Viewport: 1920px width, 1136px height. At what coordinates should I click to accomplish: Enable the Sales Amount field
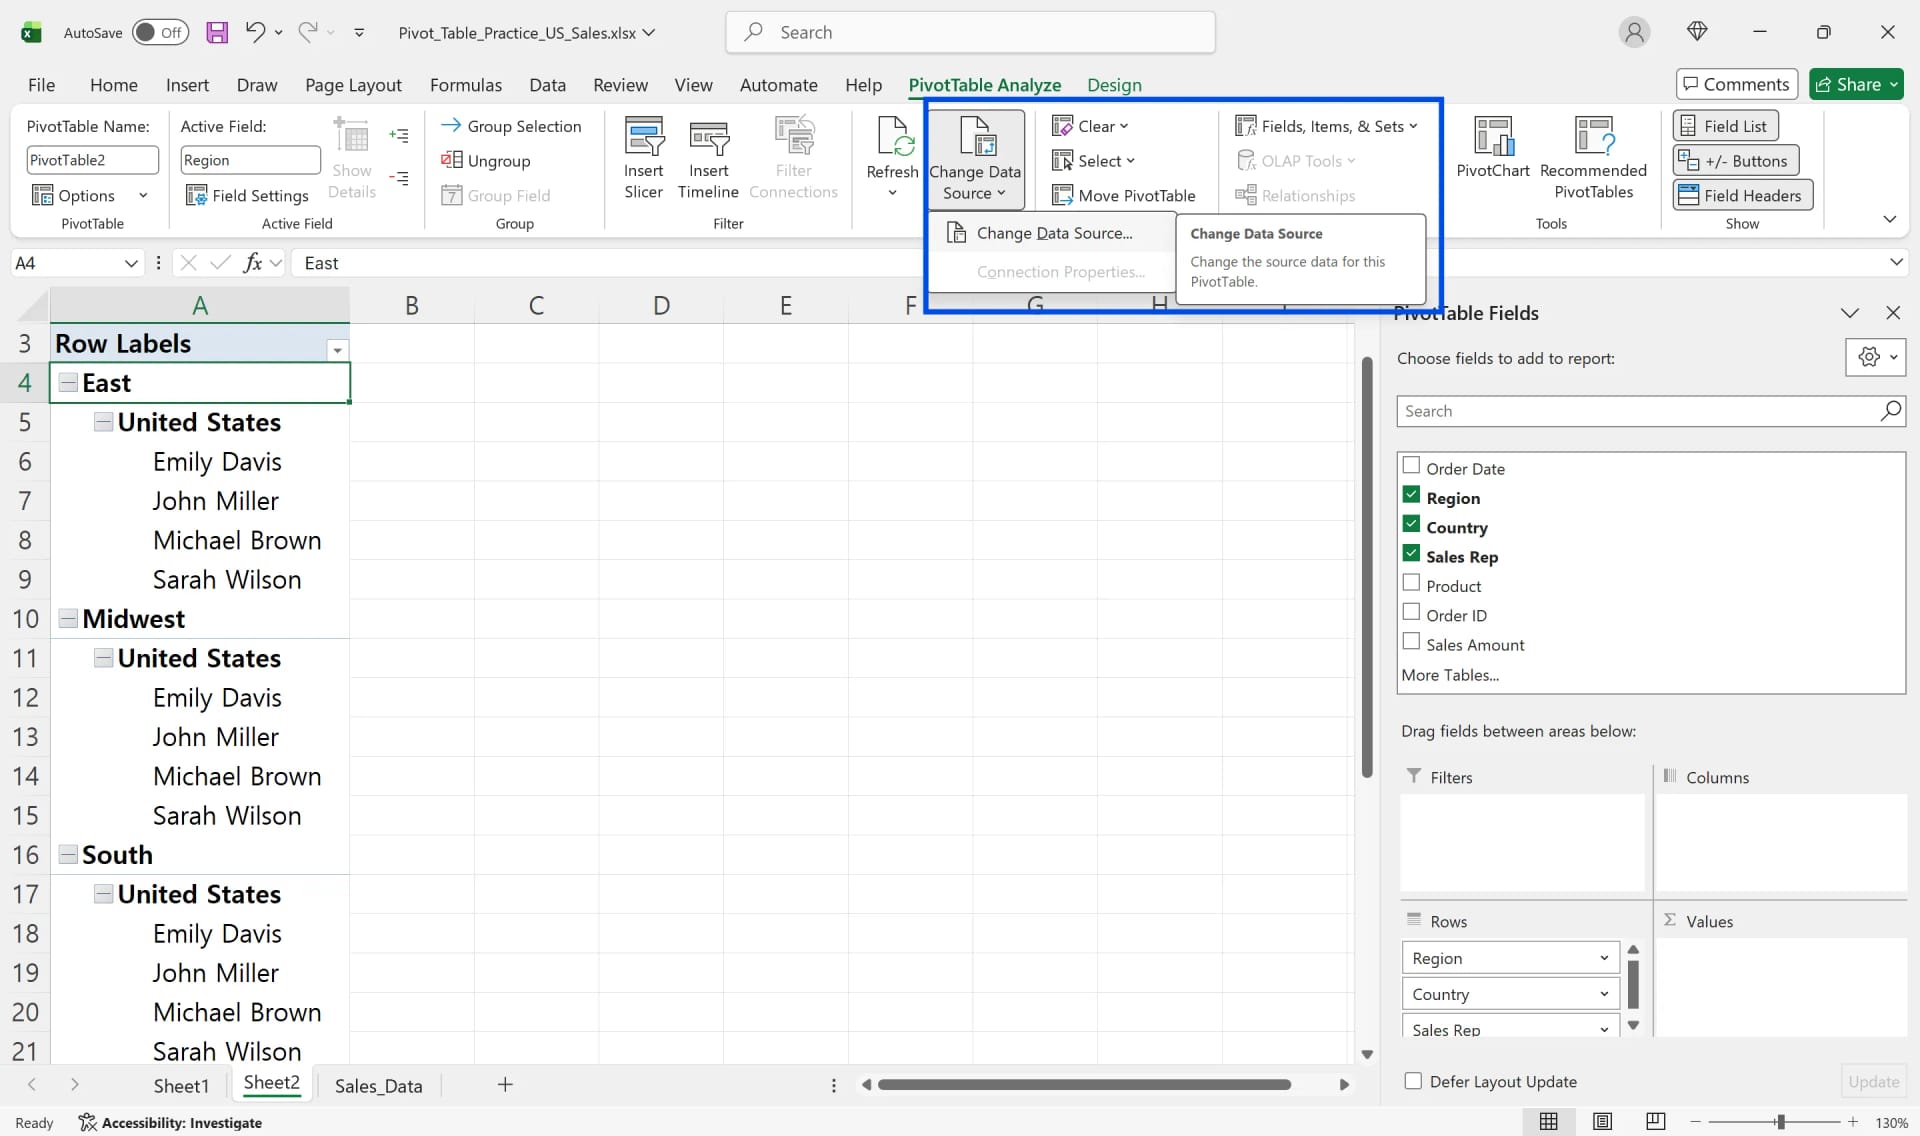(x=1411, y=641)
